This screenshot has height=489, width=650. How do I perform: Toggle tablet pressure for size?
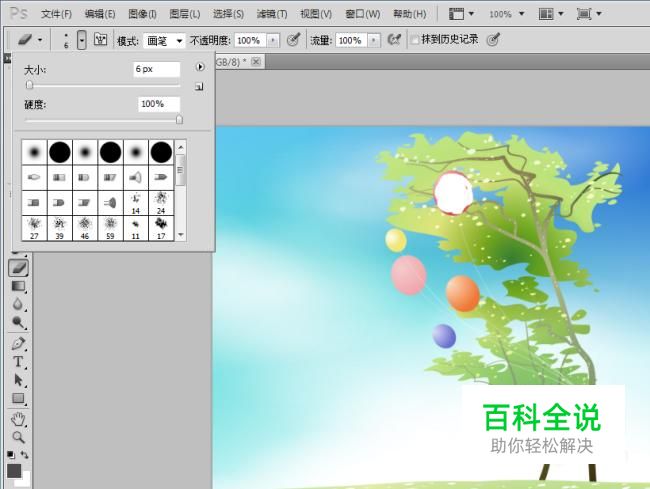pyautogui.click(x=493, y=40)
